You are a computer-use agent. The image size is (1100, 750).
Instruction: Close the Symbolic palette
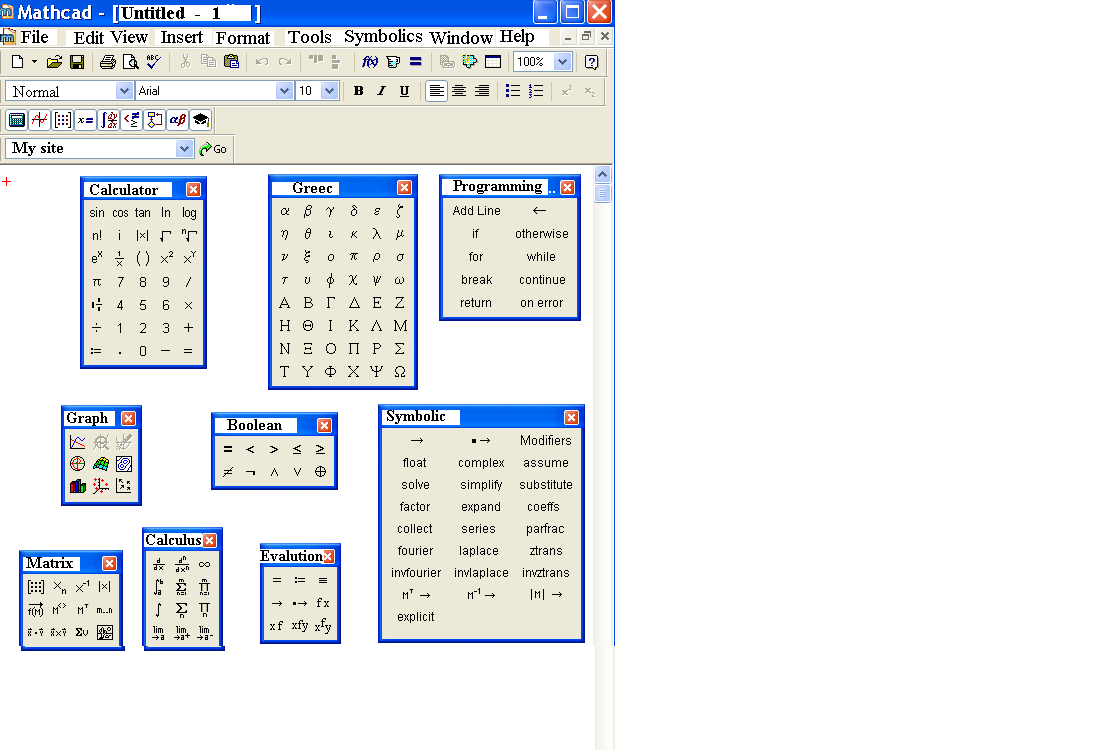[572, 417]
